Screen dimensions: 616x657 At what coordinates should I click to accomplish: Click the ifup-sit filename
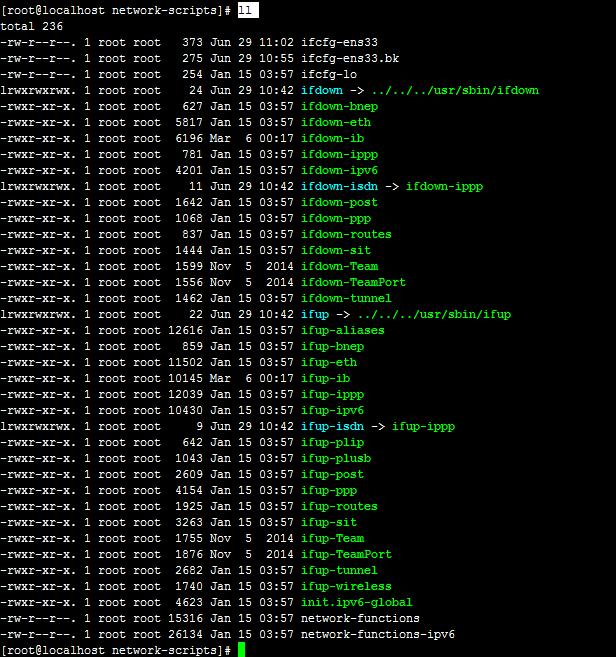click(x=329, y=522)
